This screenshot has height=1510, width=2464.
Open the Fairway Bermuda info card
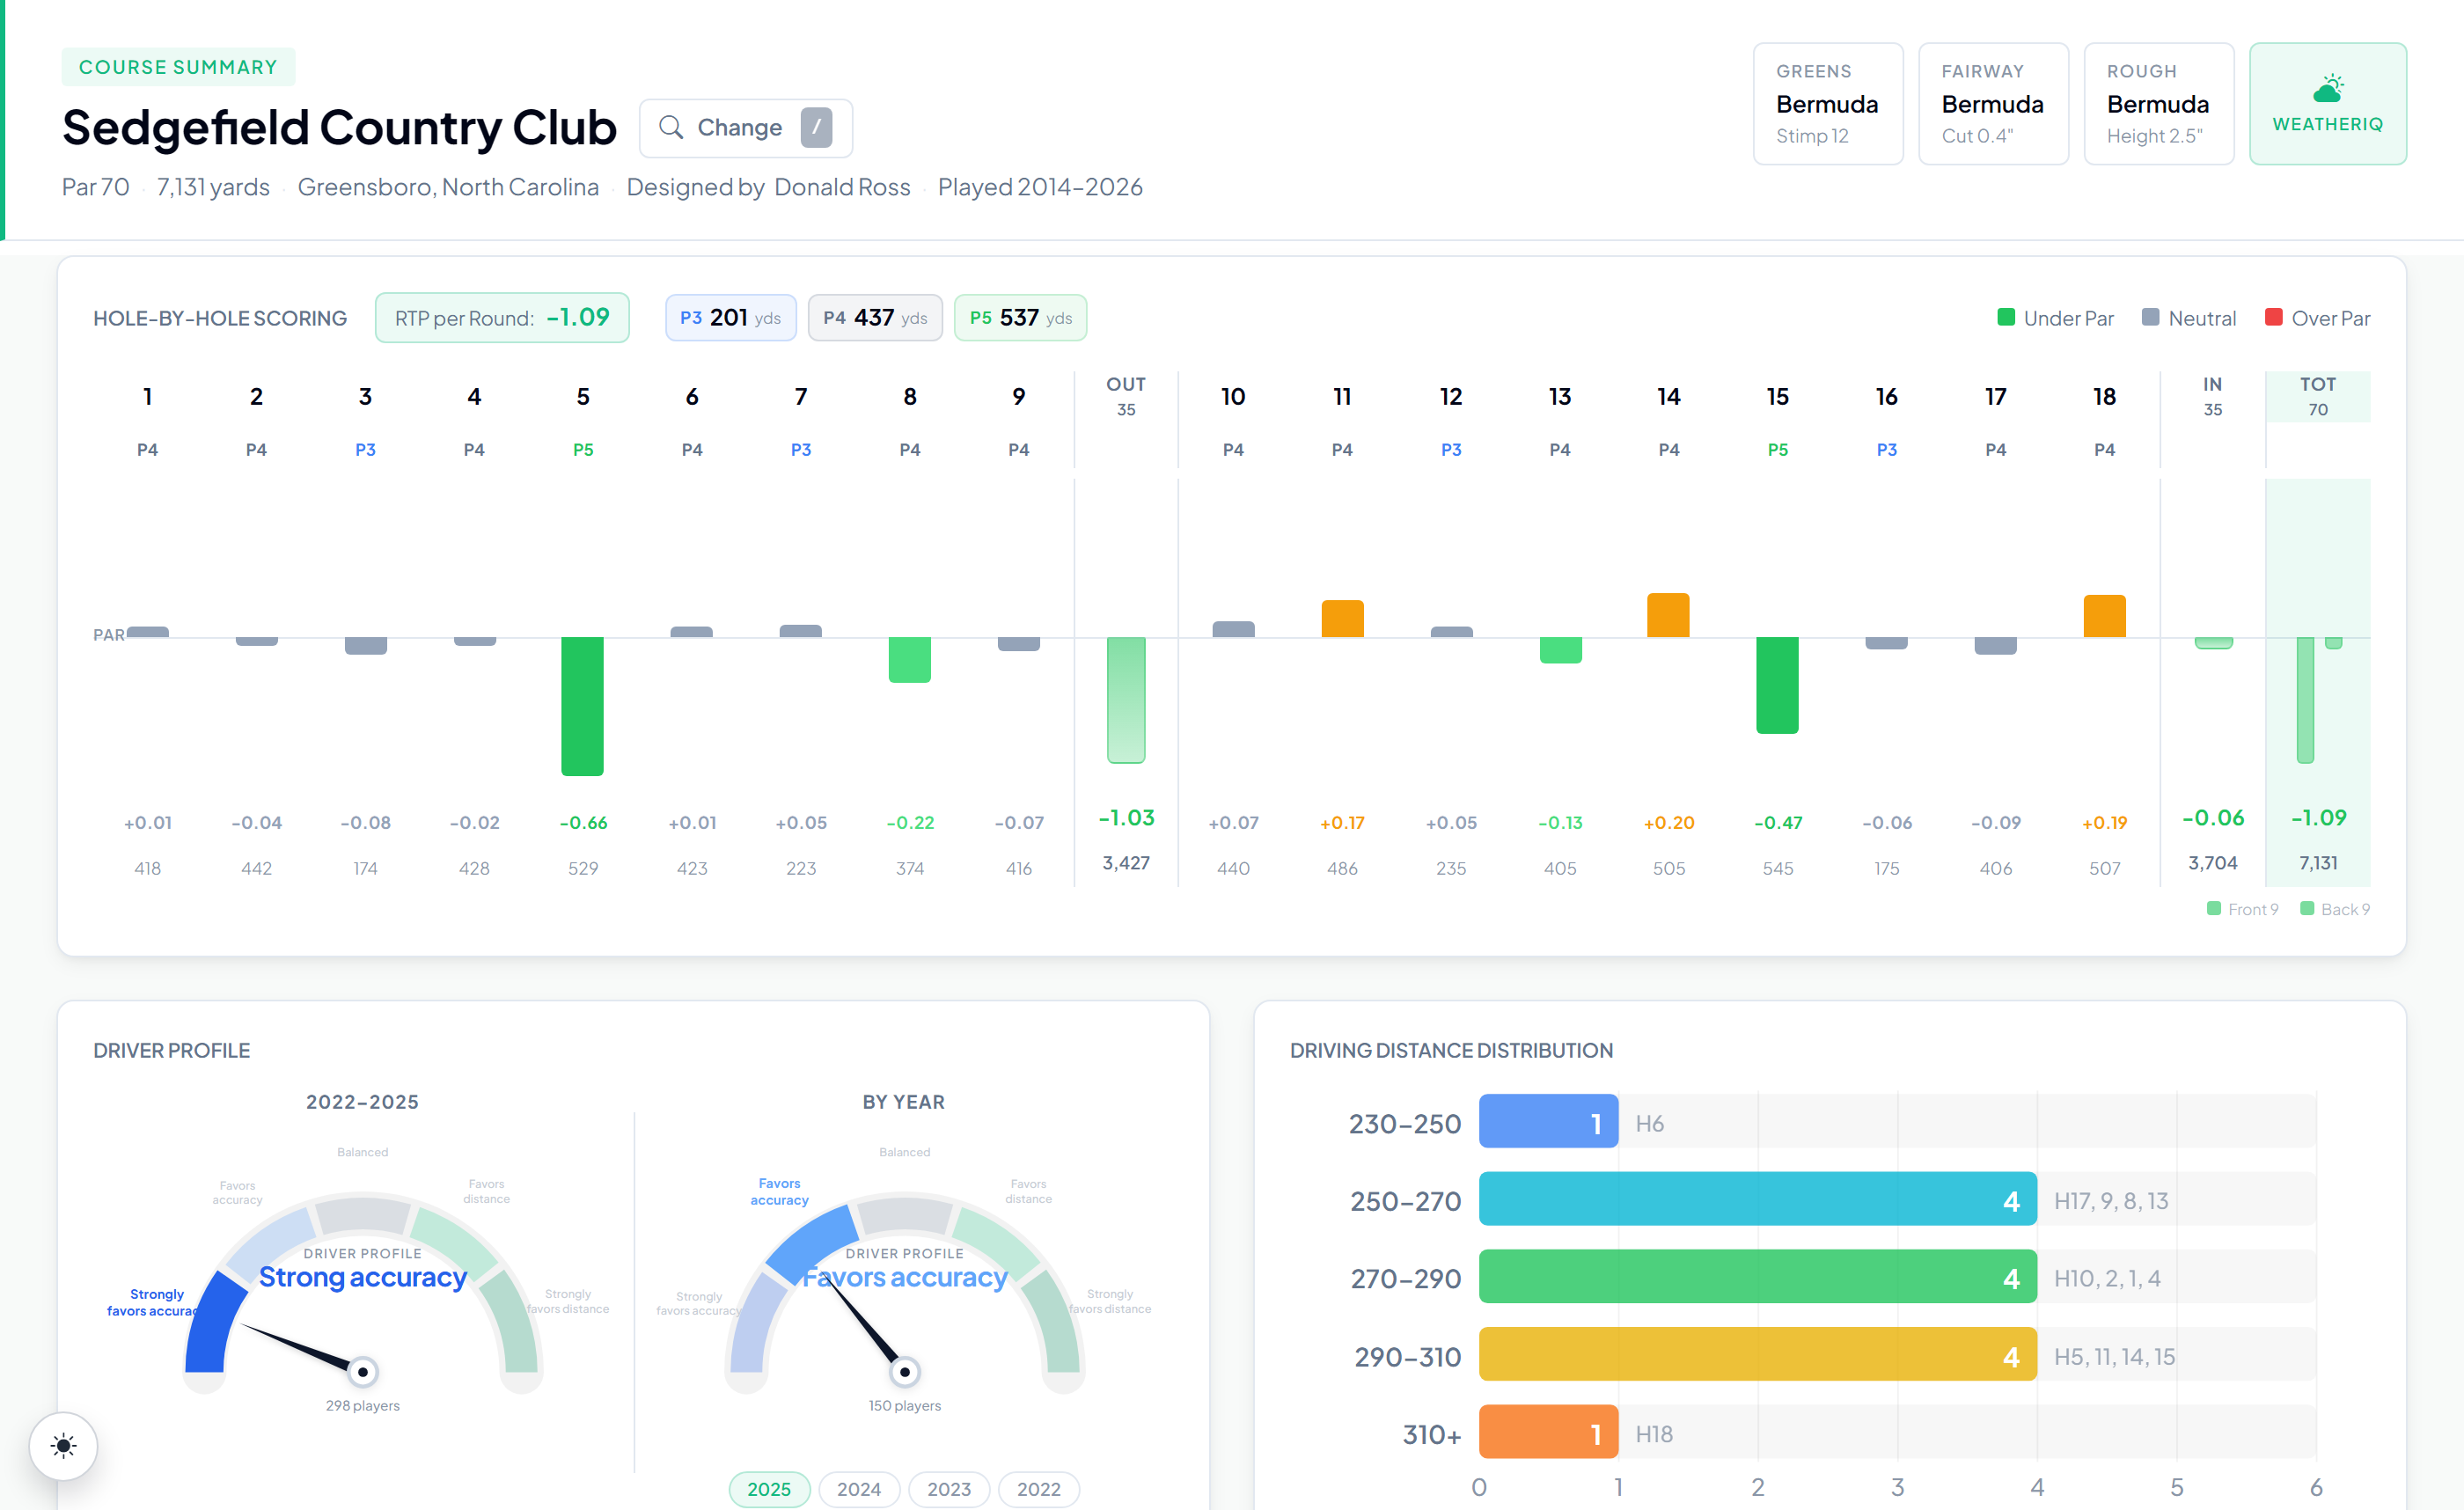coord(1993,103)
